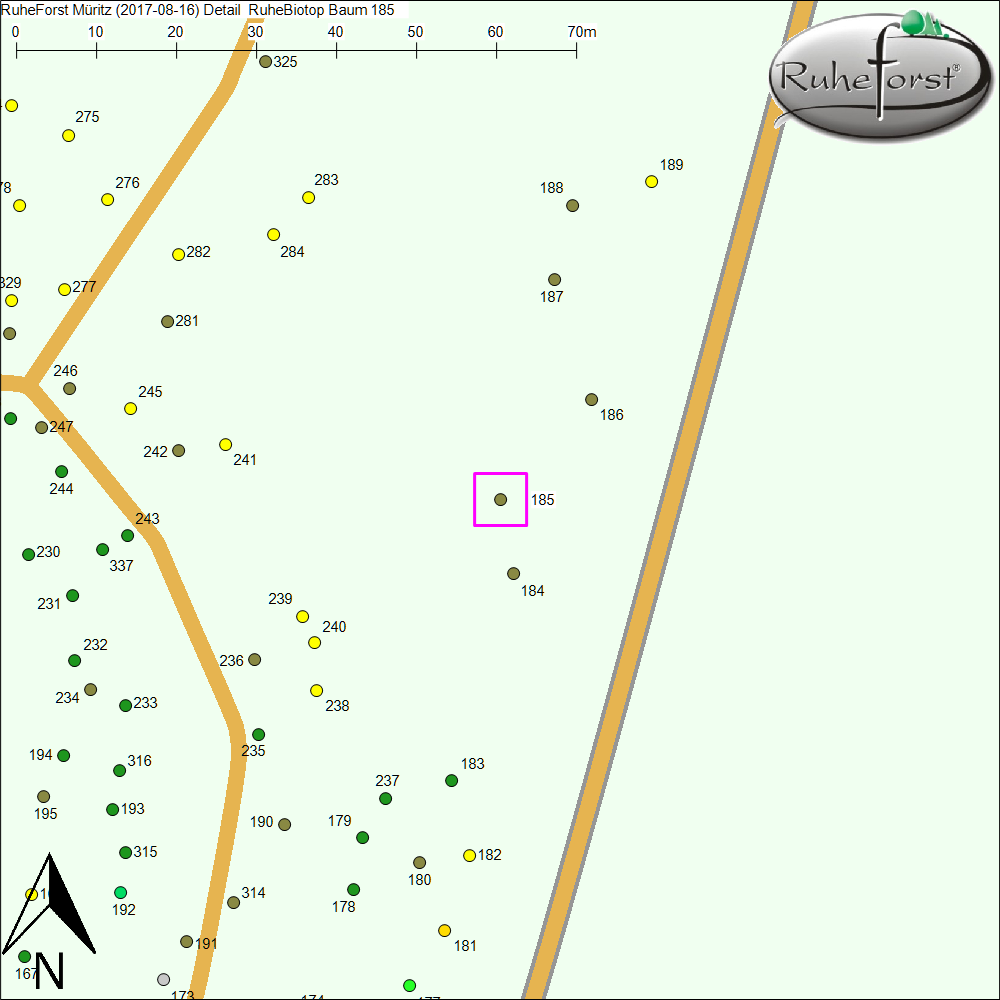Select tree marker 184 below the highlight
Screen dimensions: 1000x1000
513,574
